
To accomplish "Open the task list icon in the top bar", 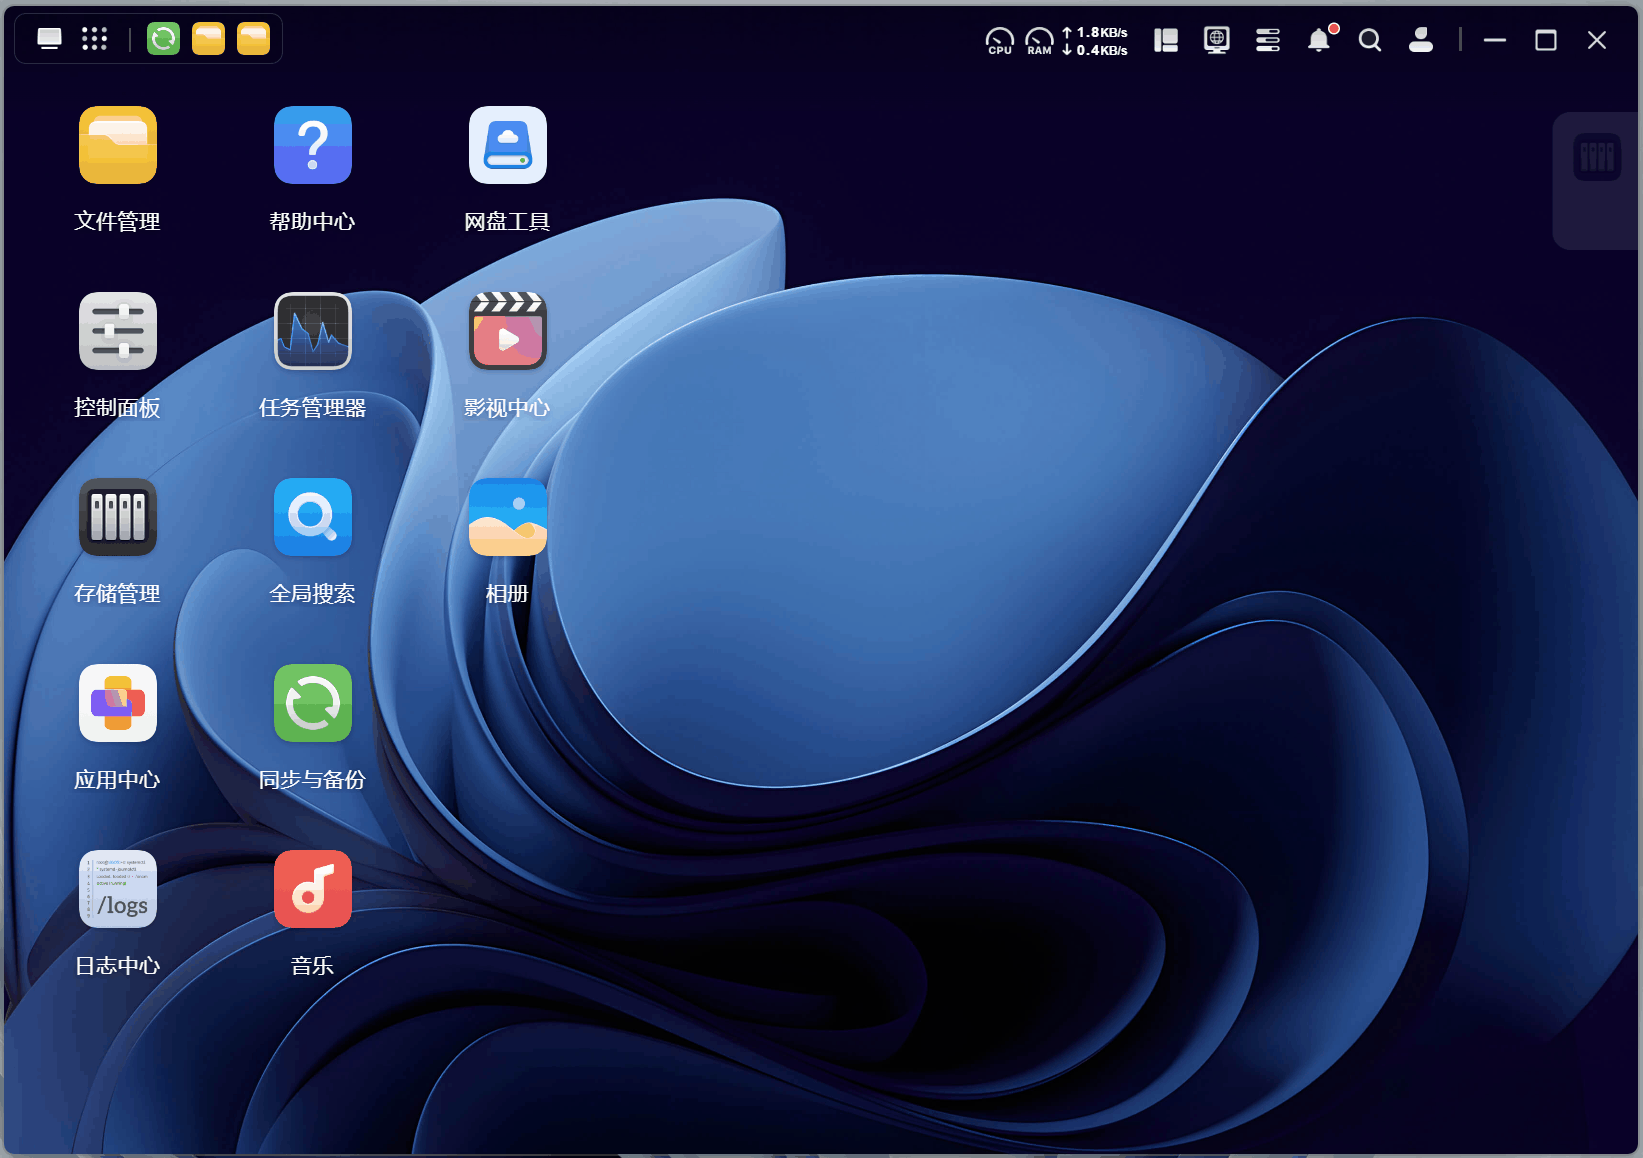I will pyautogui.click(x=1268, y=40).
